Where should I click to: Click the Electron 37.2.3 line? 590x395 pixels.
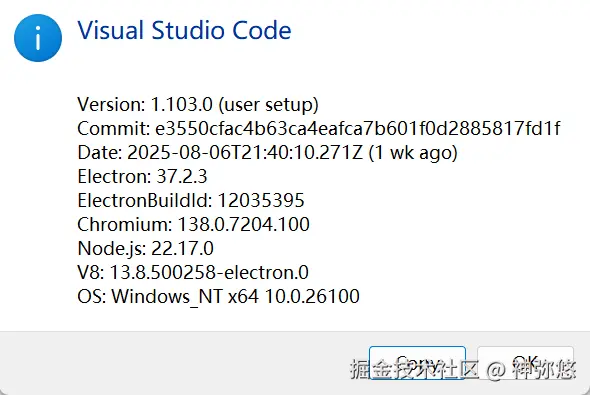(x=142, y=176)
